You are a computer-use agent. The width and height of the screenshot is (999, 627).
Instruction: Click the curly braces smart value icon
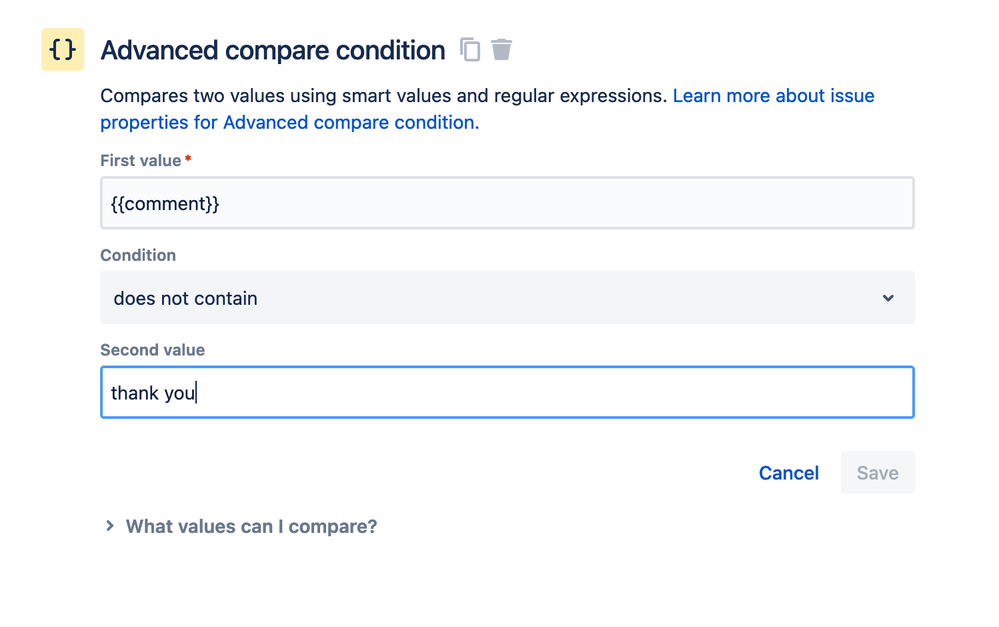point(62,50)
